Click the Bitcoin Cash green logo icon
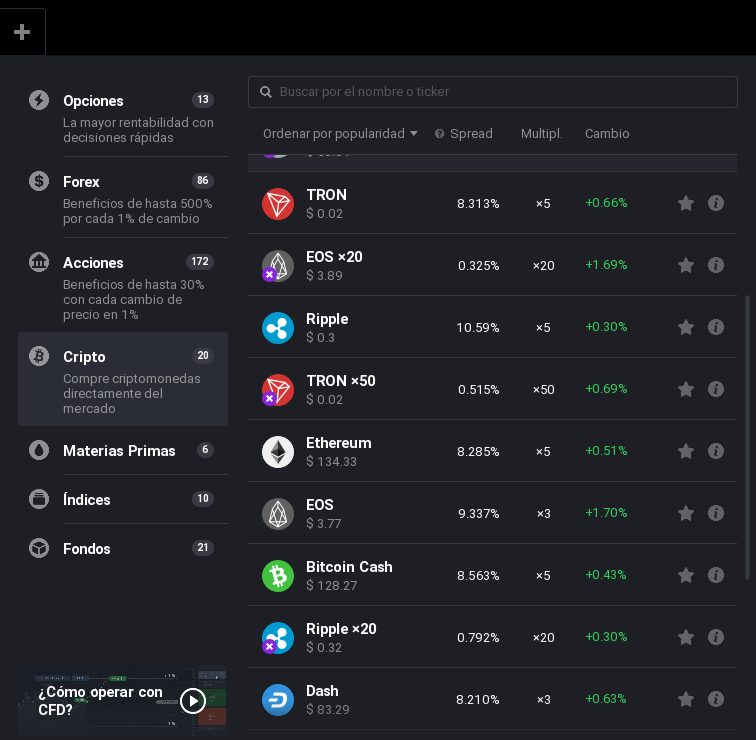 278,576
